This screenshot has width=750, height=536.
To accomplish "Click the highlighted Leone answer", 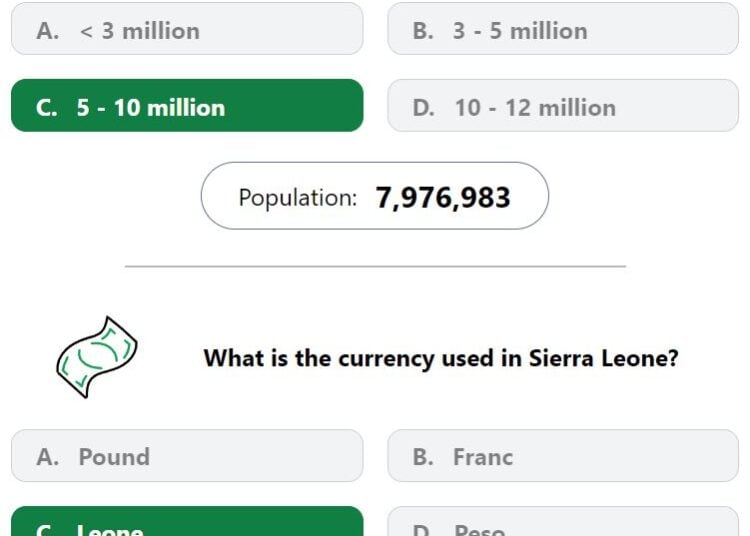I will [187, 521].
